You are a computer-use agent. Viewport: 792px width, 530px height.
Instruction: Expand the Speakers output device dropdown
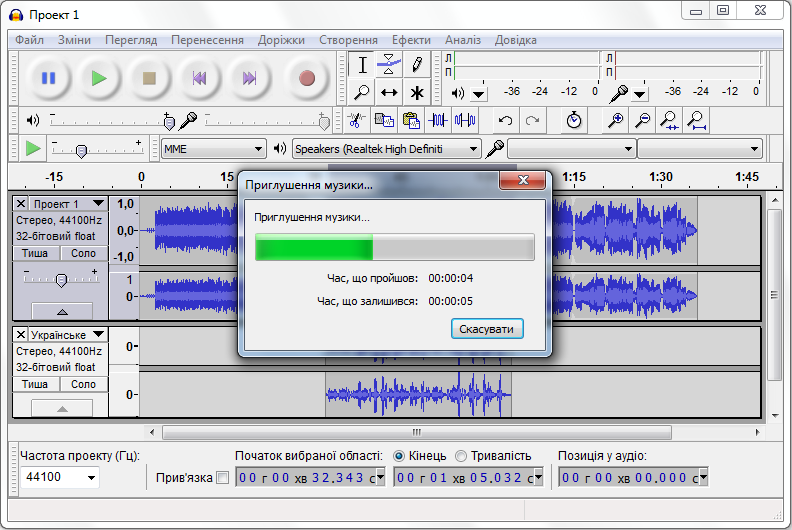(x=386, y=149)
